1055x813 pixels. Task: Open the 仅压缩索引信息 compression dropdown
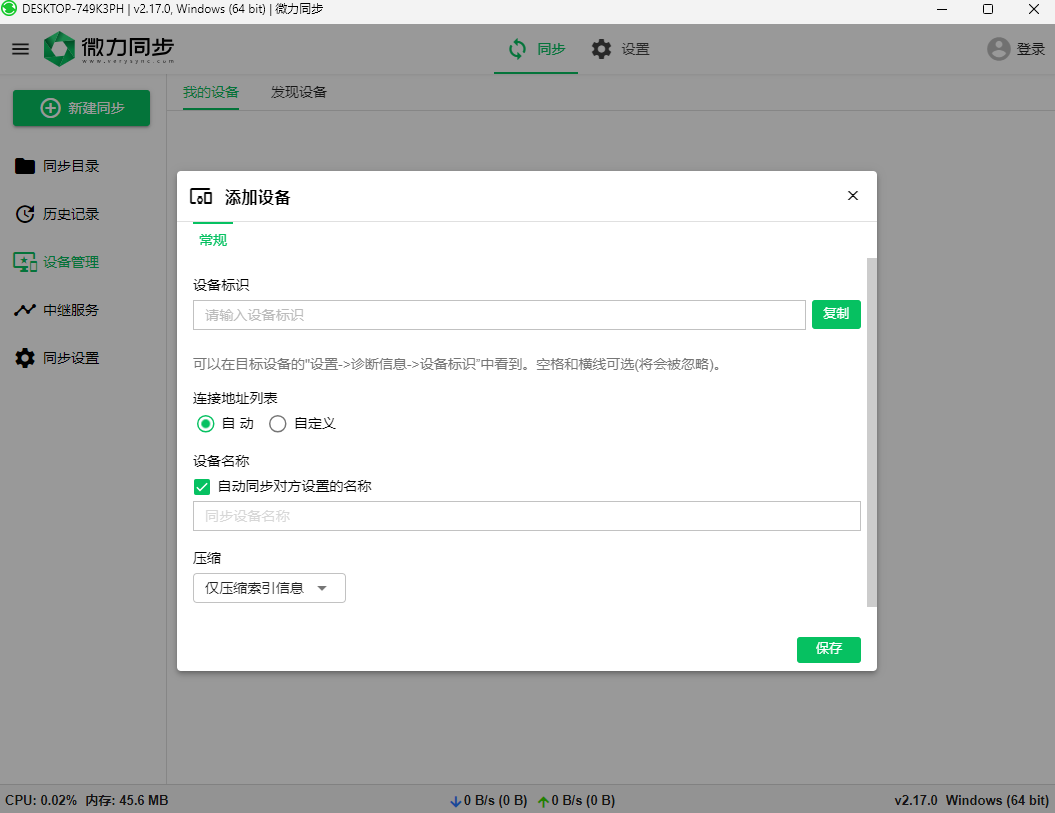pyautogui.click(x=268, y=588)
